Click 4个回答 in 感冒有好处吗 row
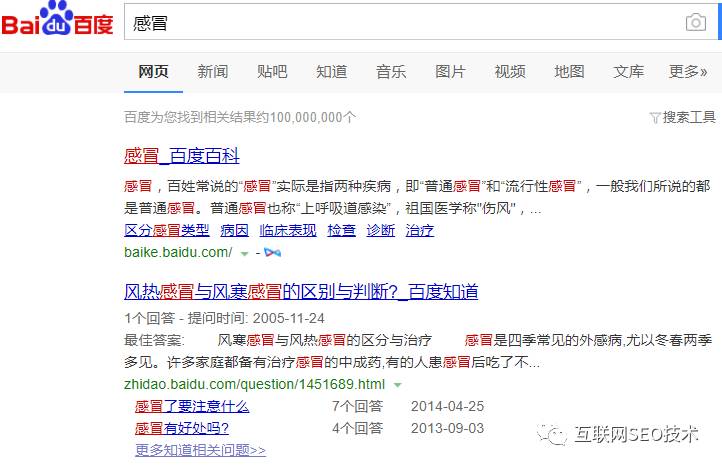Viewport: 722px width, 467px height. 358,428
